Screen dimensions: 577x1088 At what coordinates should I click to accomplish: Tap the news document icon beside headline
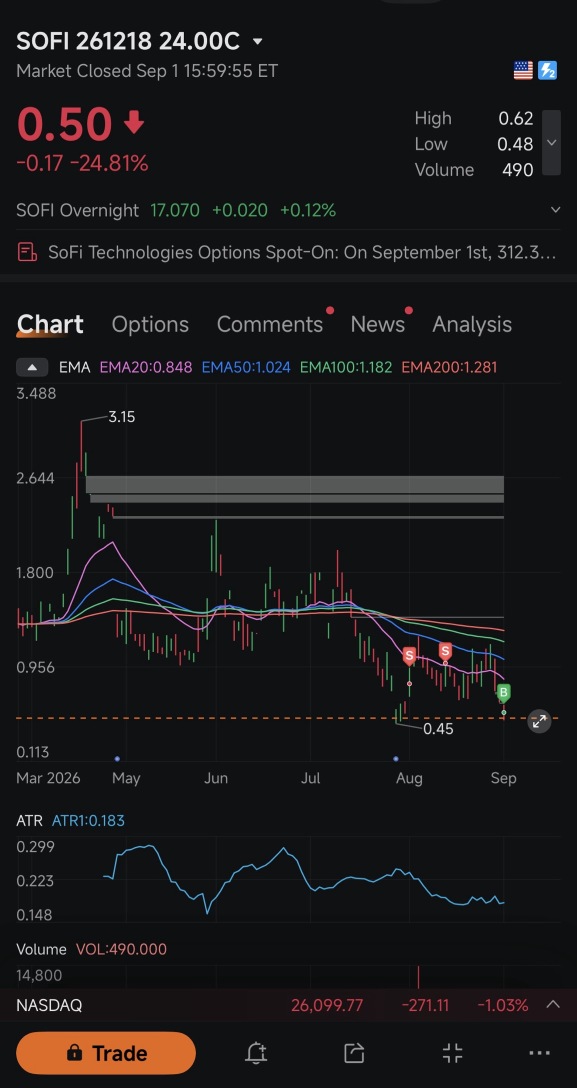tap(27, 252)
